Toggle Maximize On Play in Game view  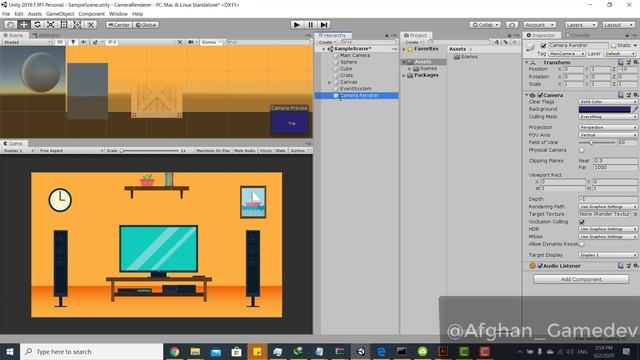pyautogui.click(x=213, y=151)
